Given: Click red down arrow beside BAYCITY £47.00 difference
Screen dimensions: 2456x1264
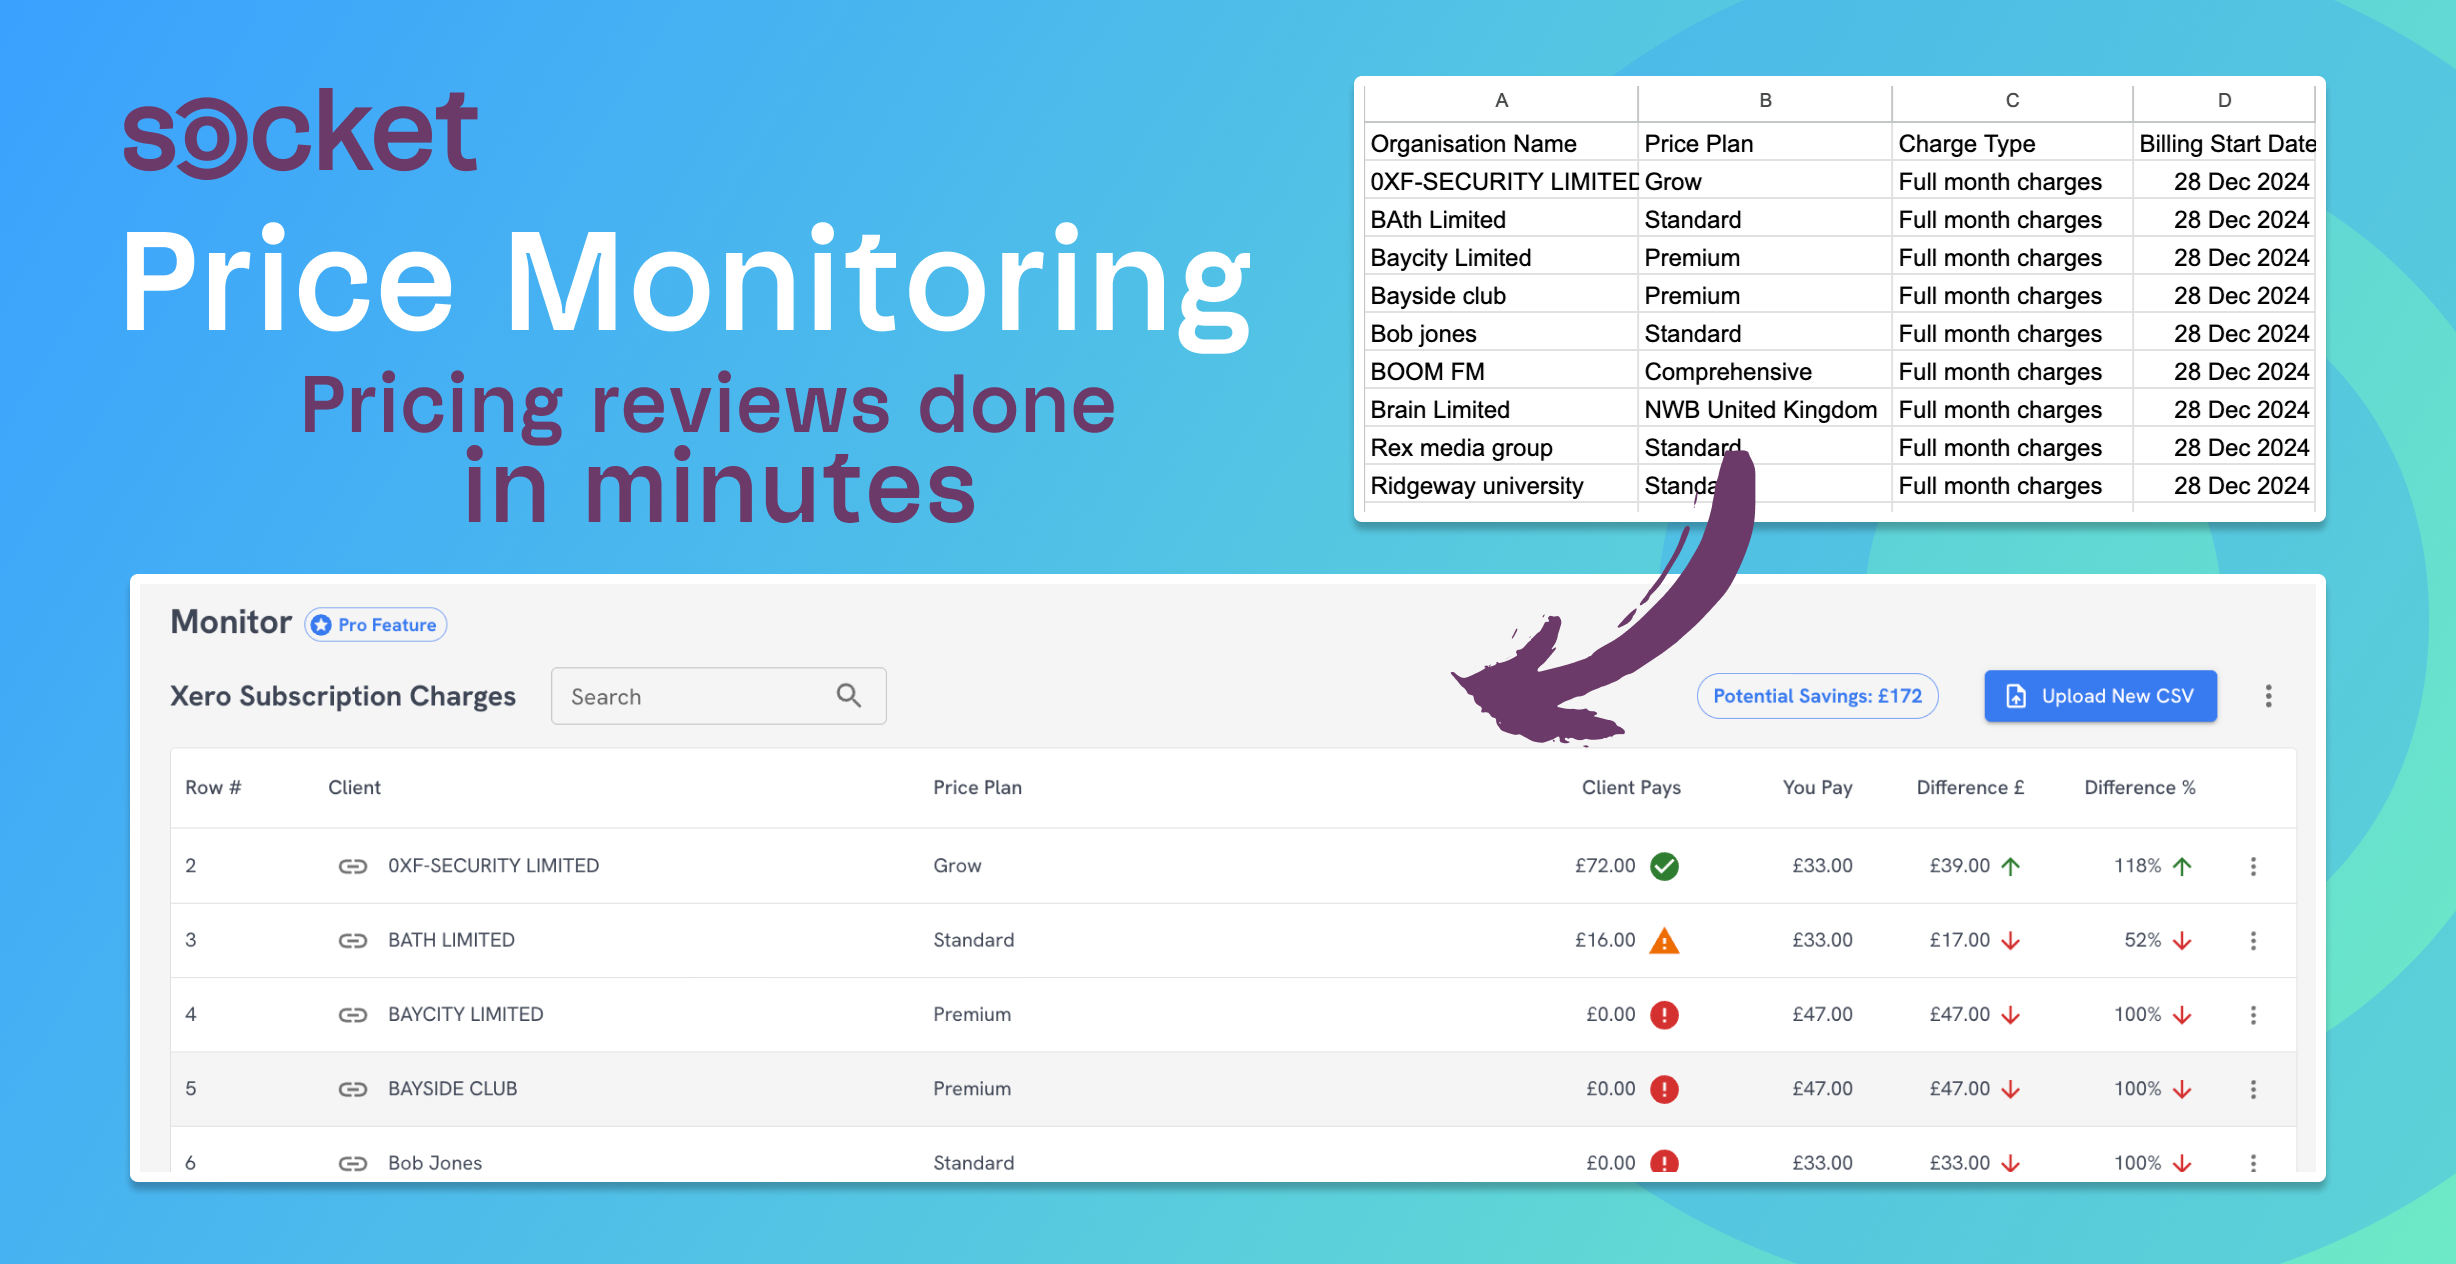Looking at the screenshot, I should 2010,1015.
